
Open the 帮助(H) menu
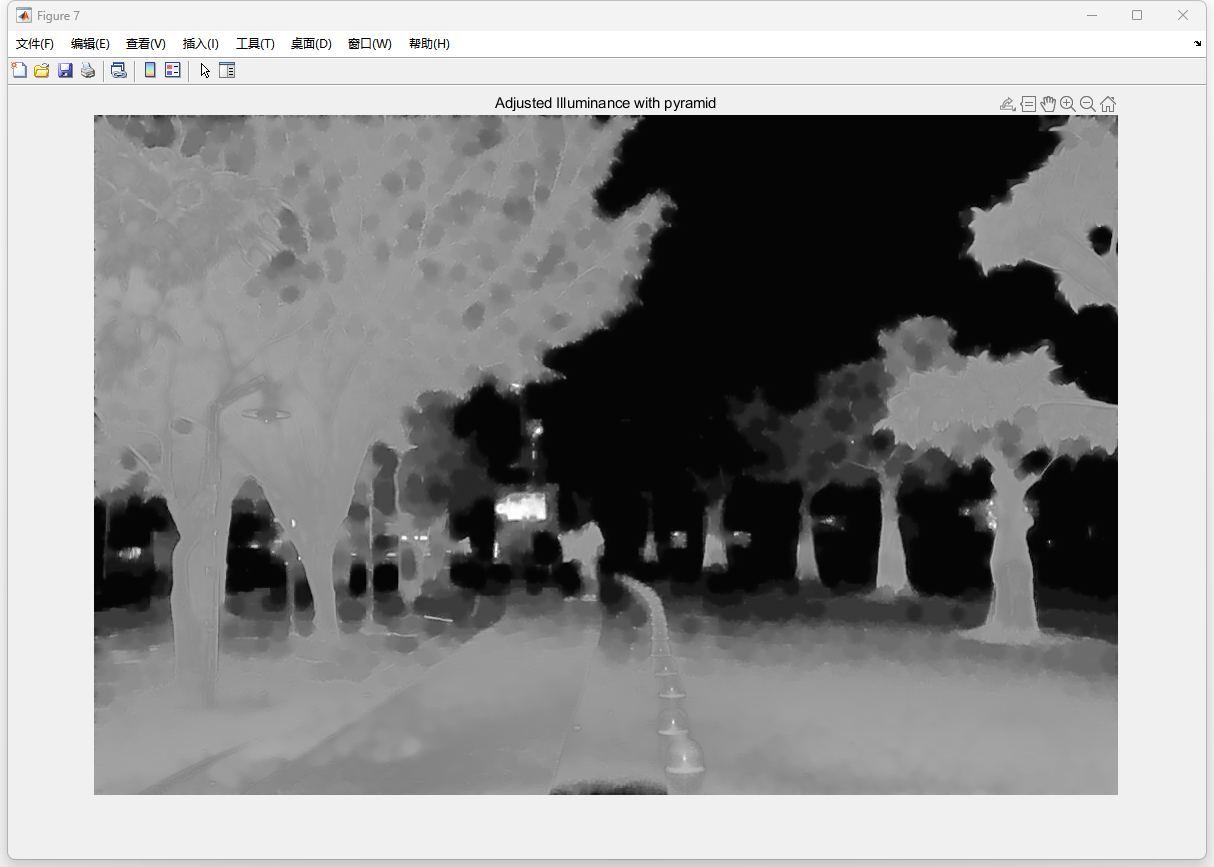(x=429, y=44)
